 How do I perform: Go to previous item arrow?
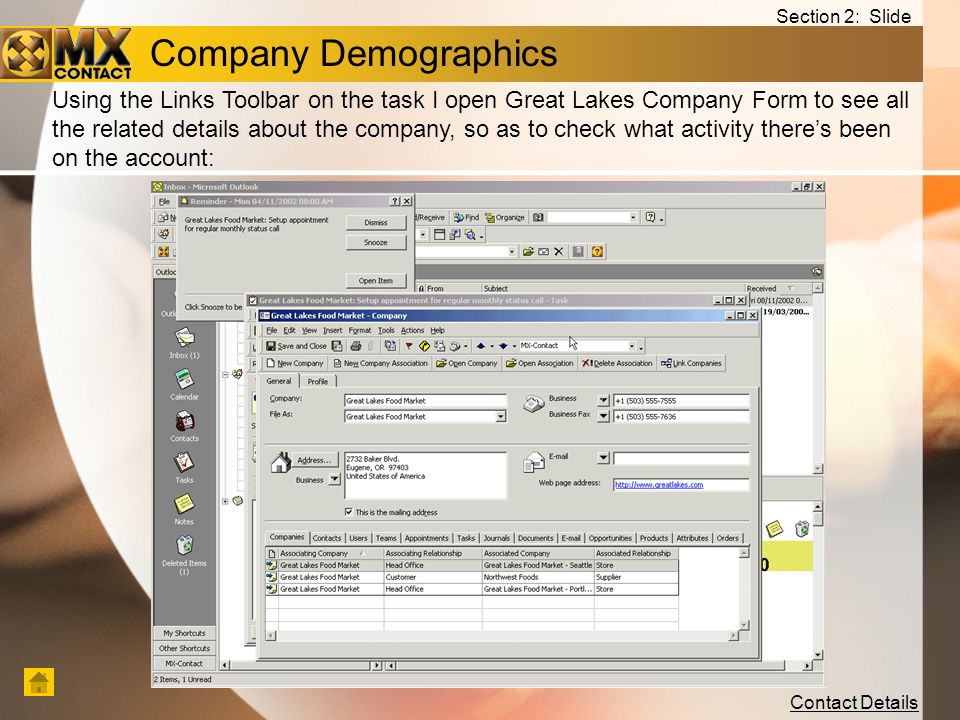pos(481,346)
